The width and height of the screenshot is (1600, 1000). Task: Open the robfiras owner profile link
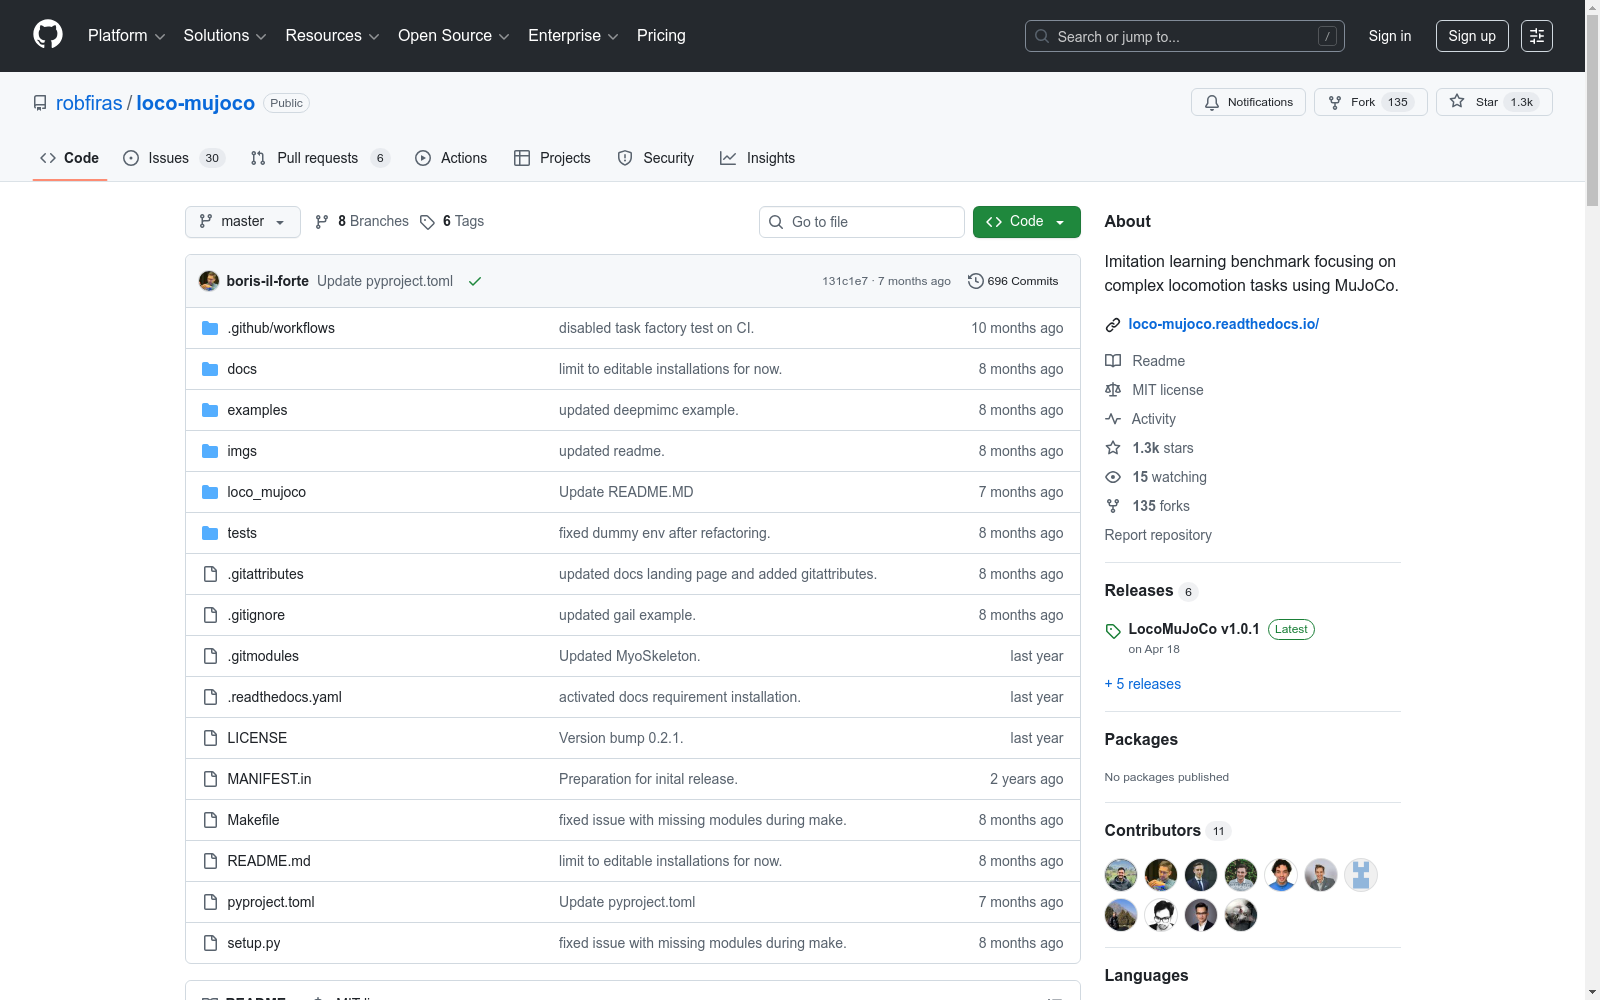[x=89, y=103]
